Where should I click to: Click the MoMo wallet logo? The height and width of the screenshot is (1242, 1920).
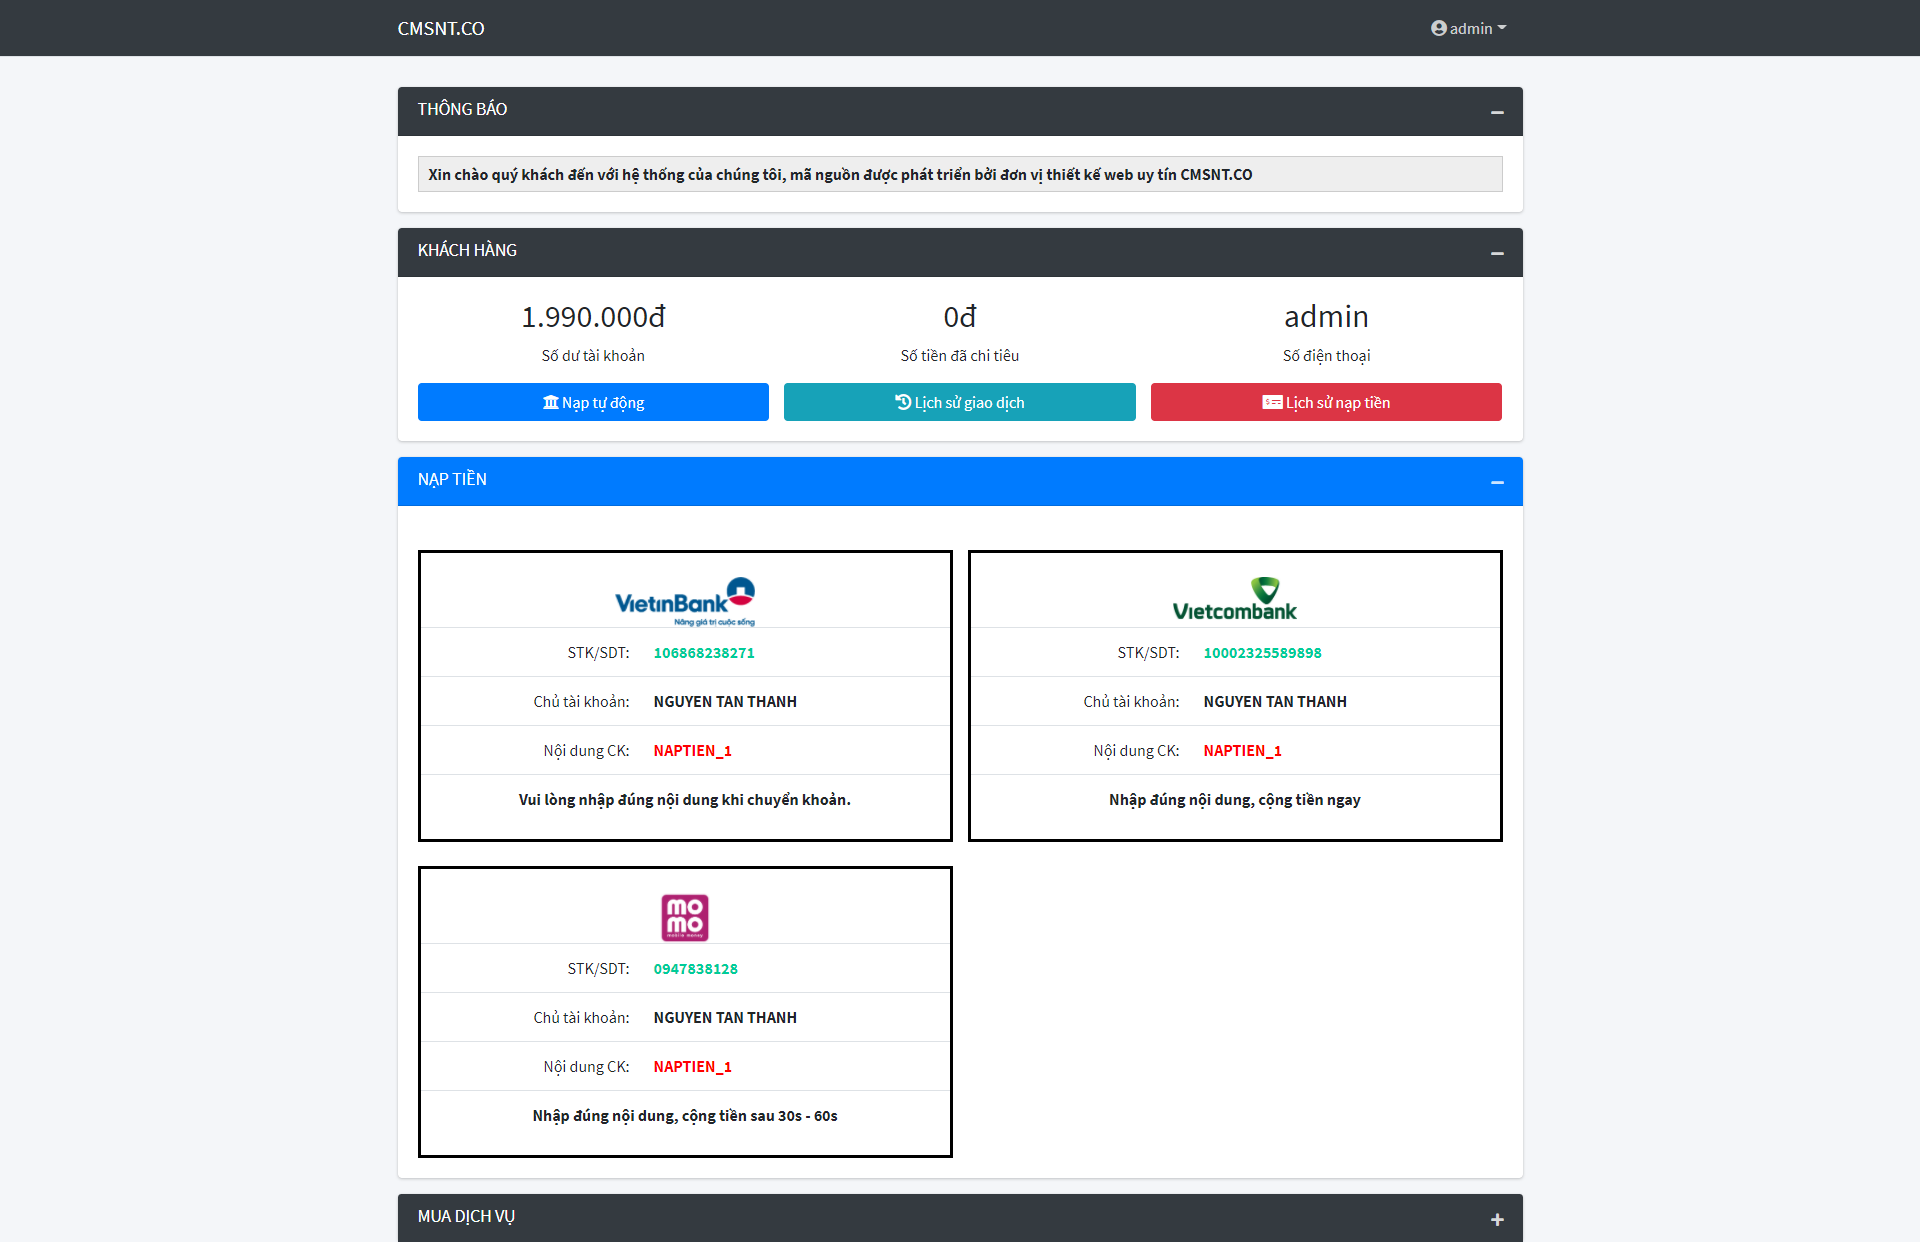click(684, 917)
